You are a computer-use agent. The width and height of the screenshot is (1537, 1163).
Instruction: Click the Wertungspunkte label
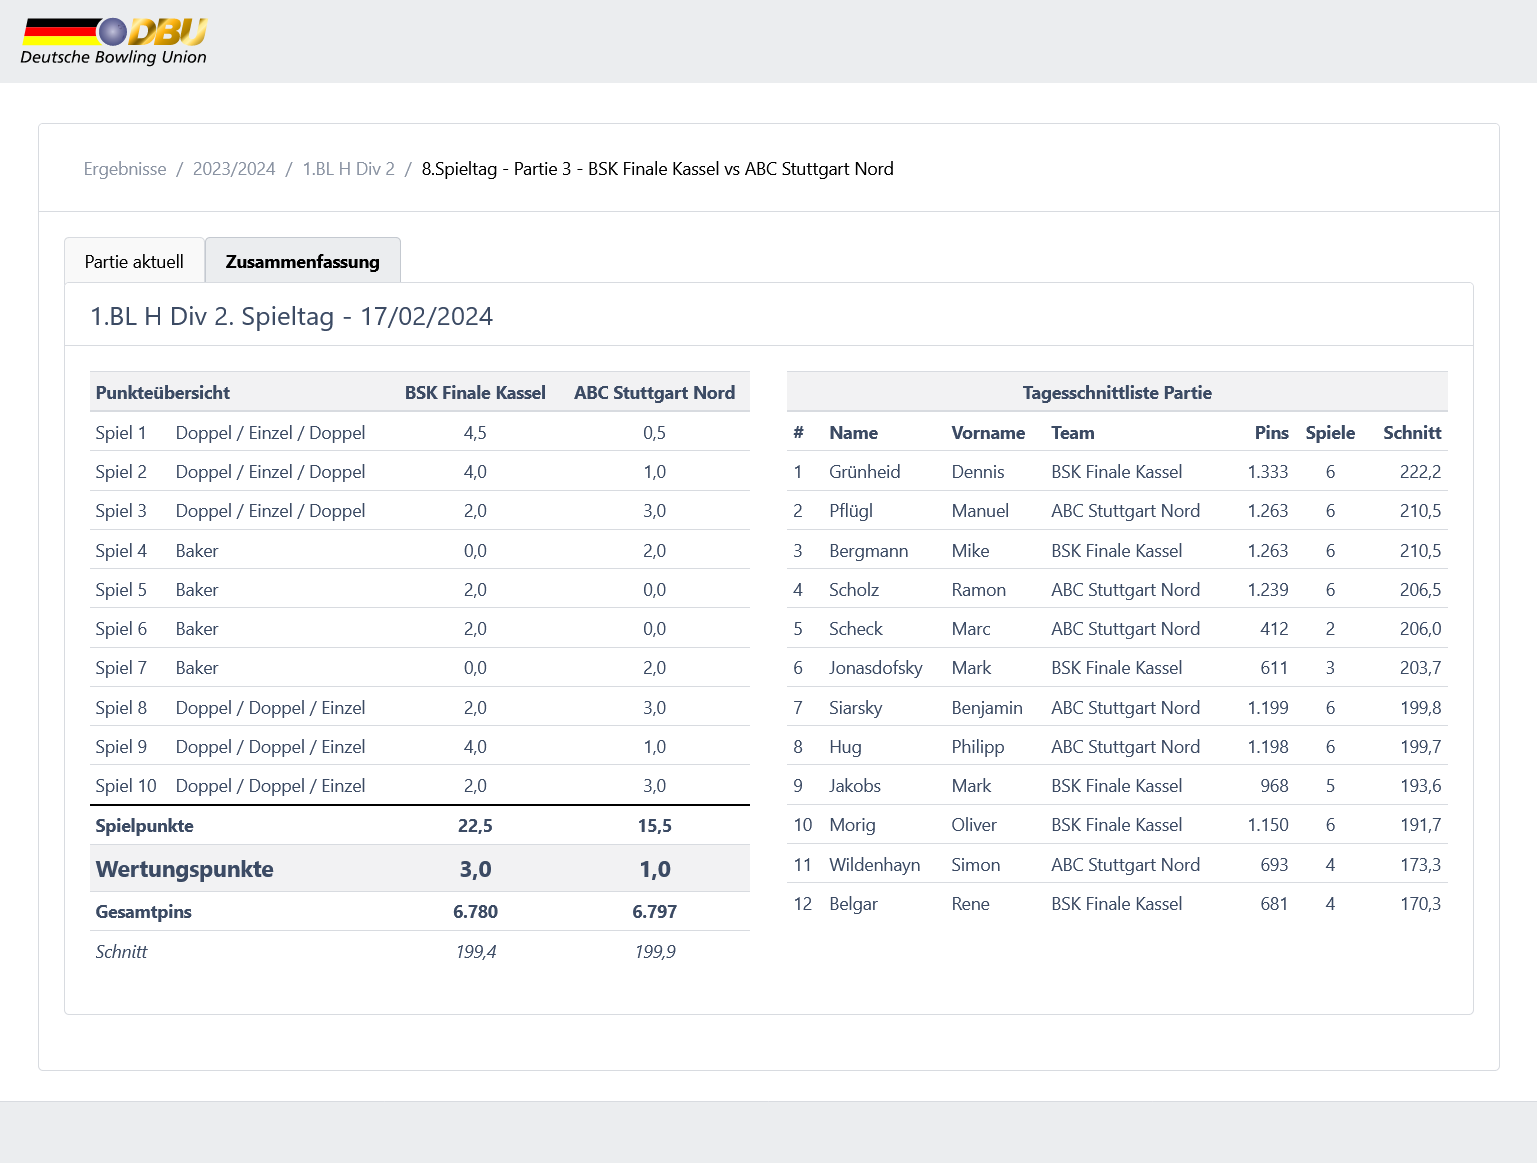point(185,869)
